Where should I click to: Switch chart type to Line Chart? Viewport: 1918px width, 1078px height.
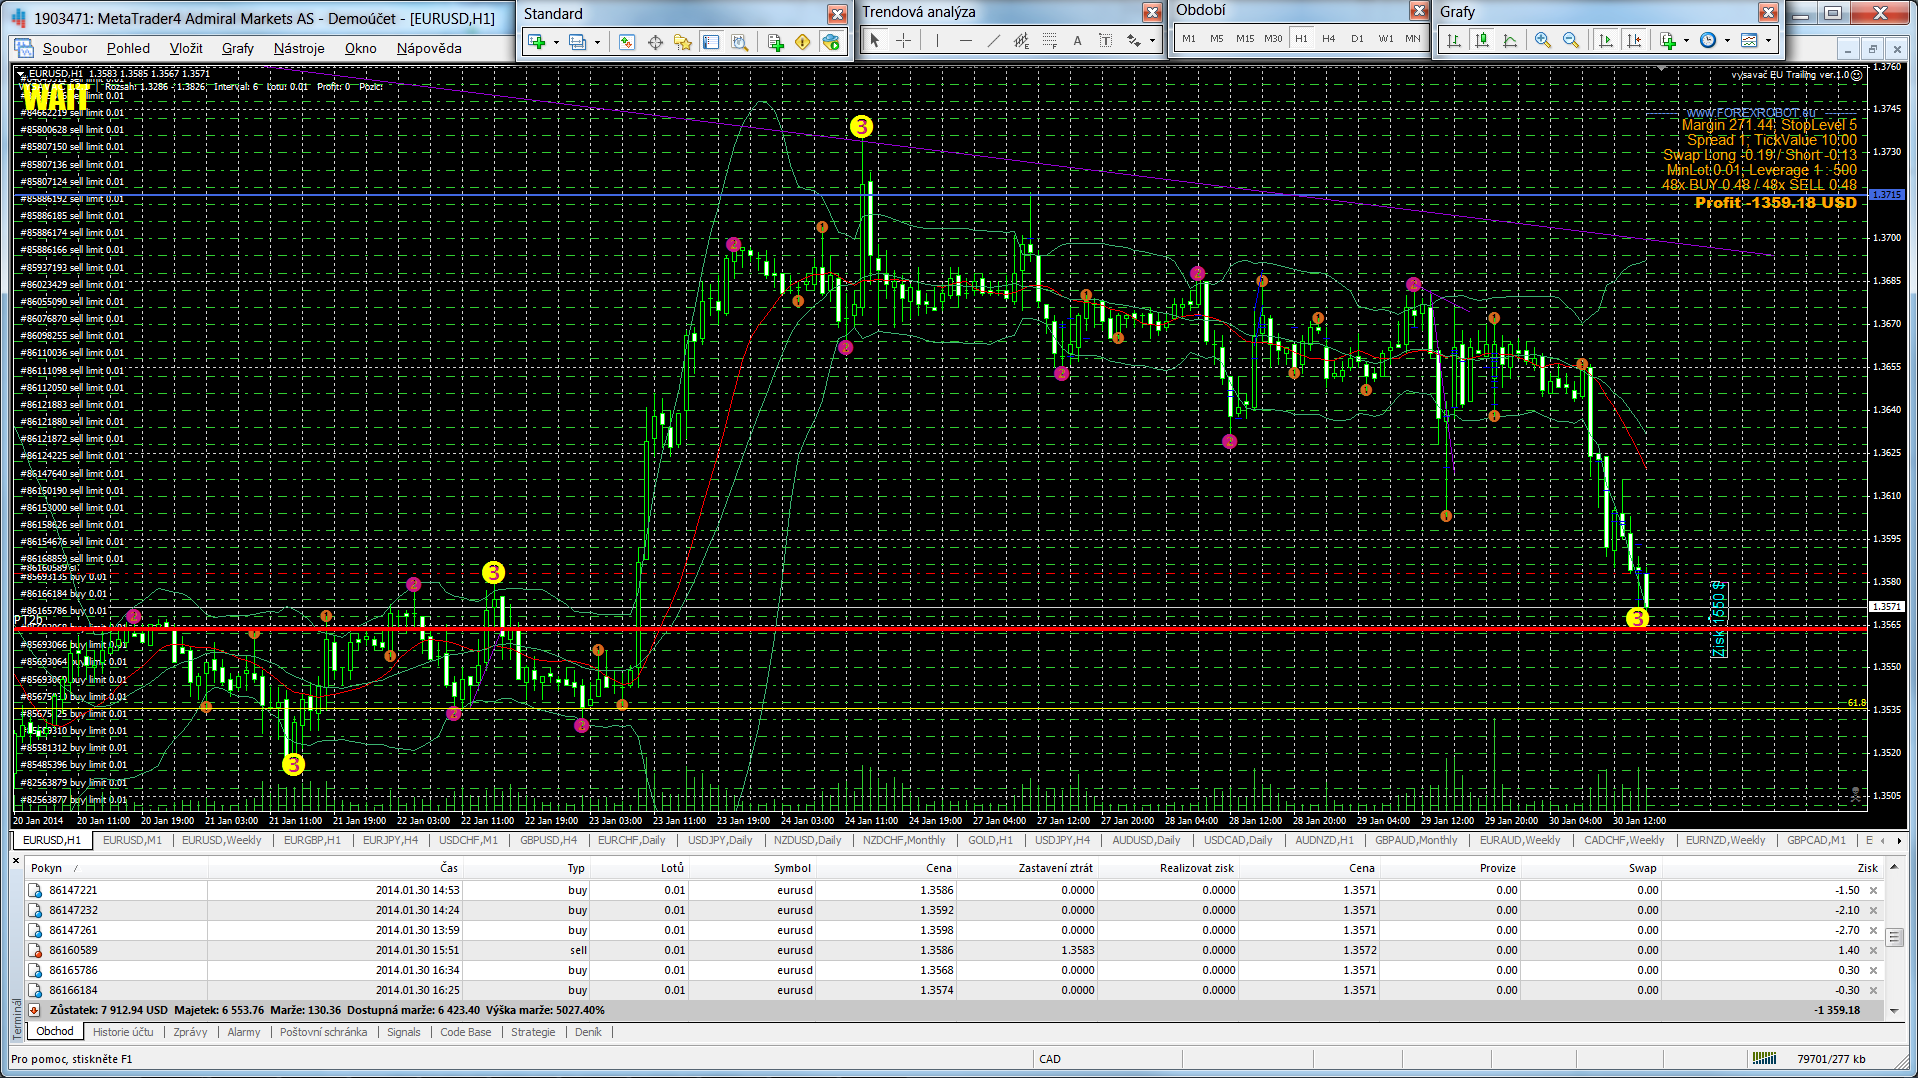point(1510,40)
